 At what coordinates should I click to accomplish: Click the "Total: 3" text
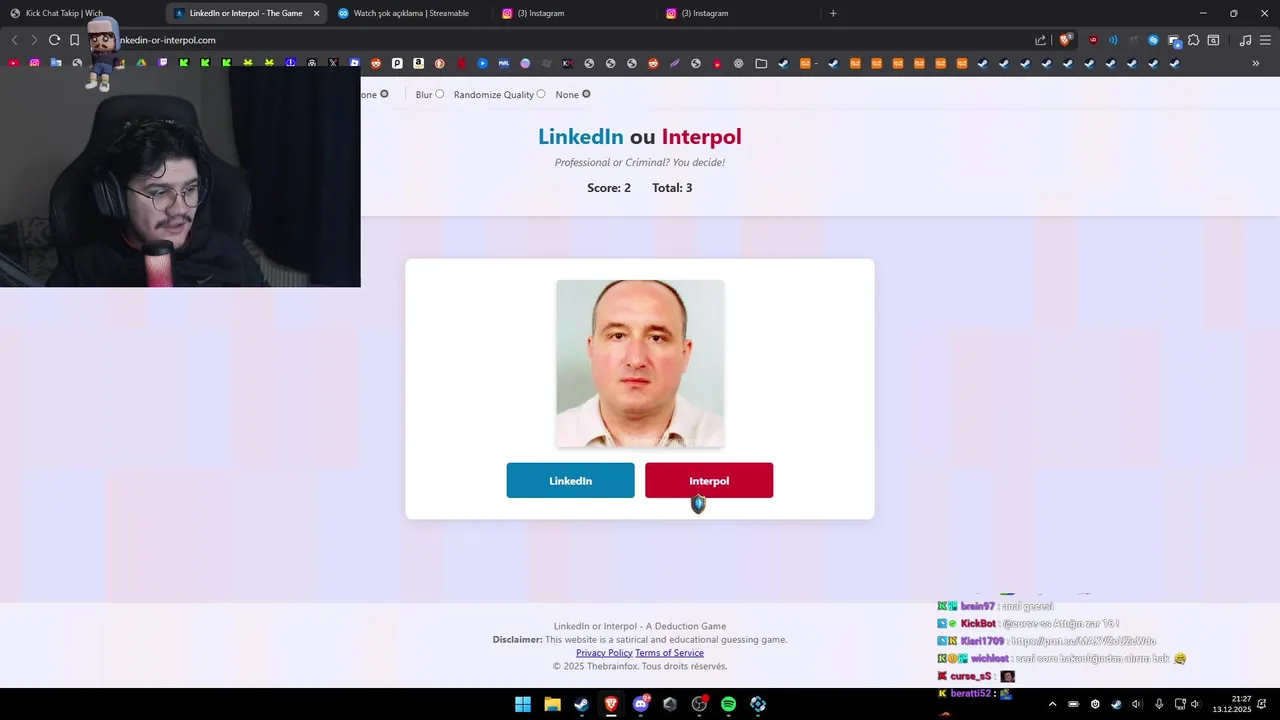point(672,188)
